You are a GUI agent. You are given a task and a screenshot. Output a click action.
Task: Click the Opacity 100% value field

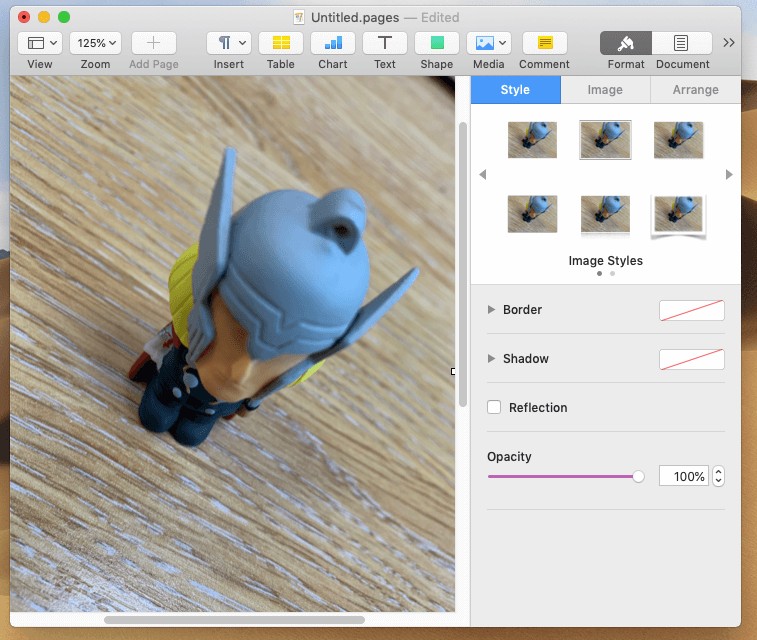(684, 476)
